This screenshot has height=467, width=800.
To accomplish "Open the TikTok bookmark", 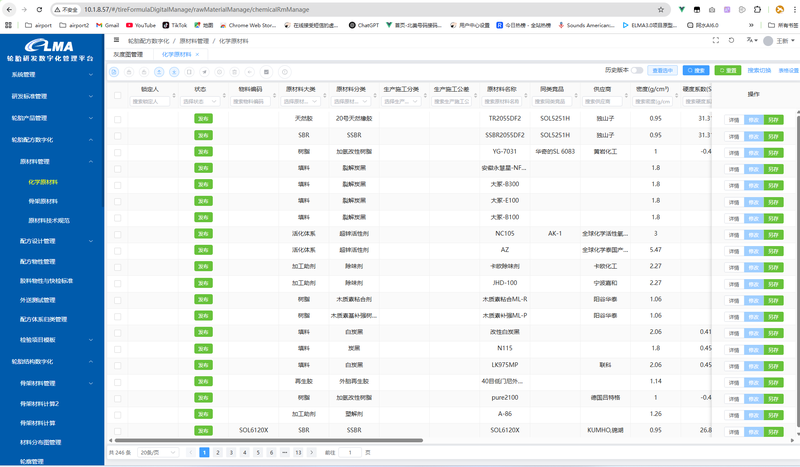I will tap(174, 25).
